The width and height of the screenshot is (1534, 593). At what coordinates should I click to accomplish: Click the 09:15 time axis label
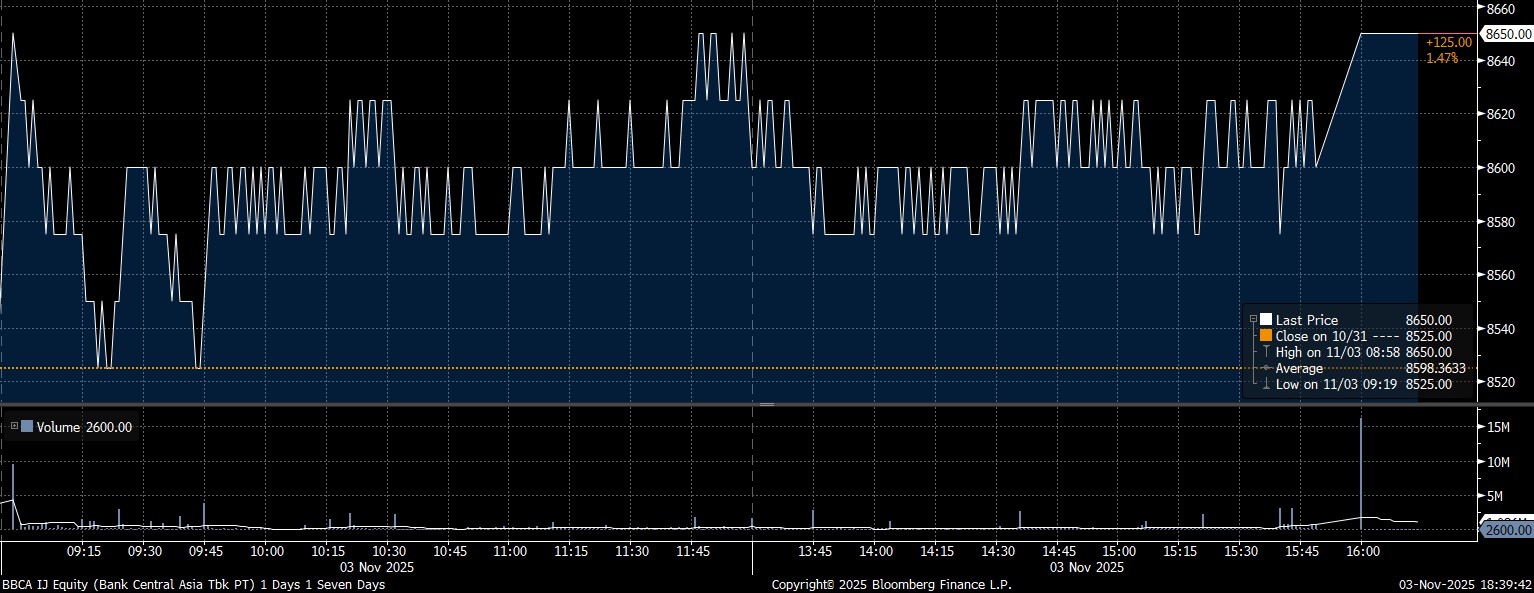point(83,551)
